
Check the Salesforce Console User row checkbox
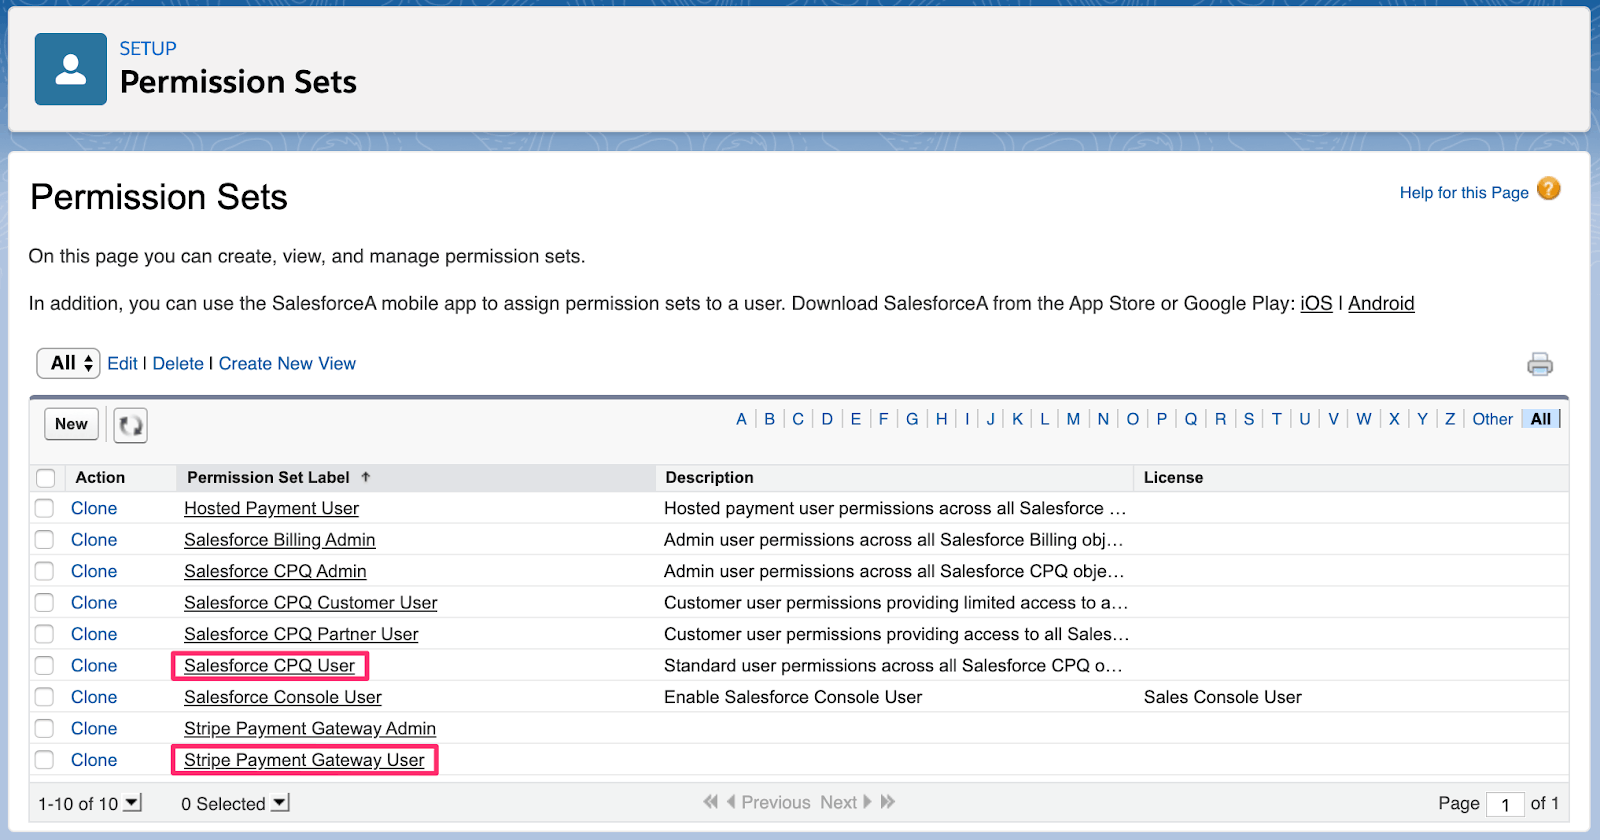(44, 697)
